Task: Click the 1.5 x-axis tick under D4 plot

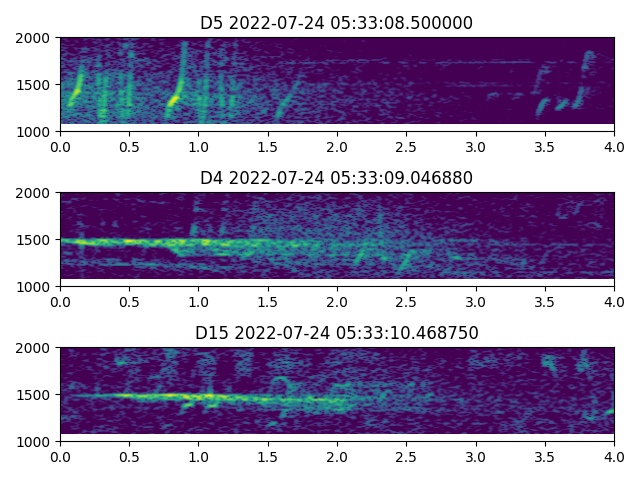Action: pyautogui.click(x=268, y=301)
